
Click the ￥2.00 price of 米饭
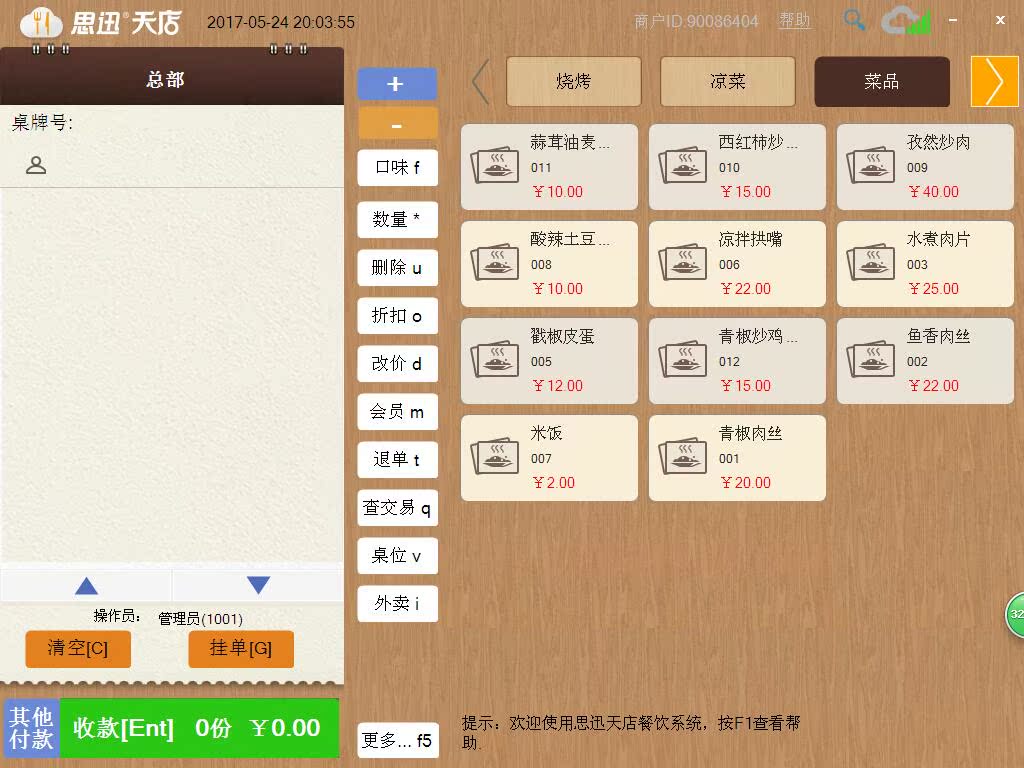[x=554, y=483]
